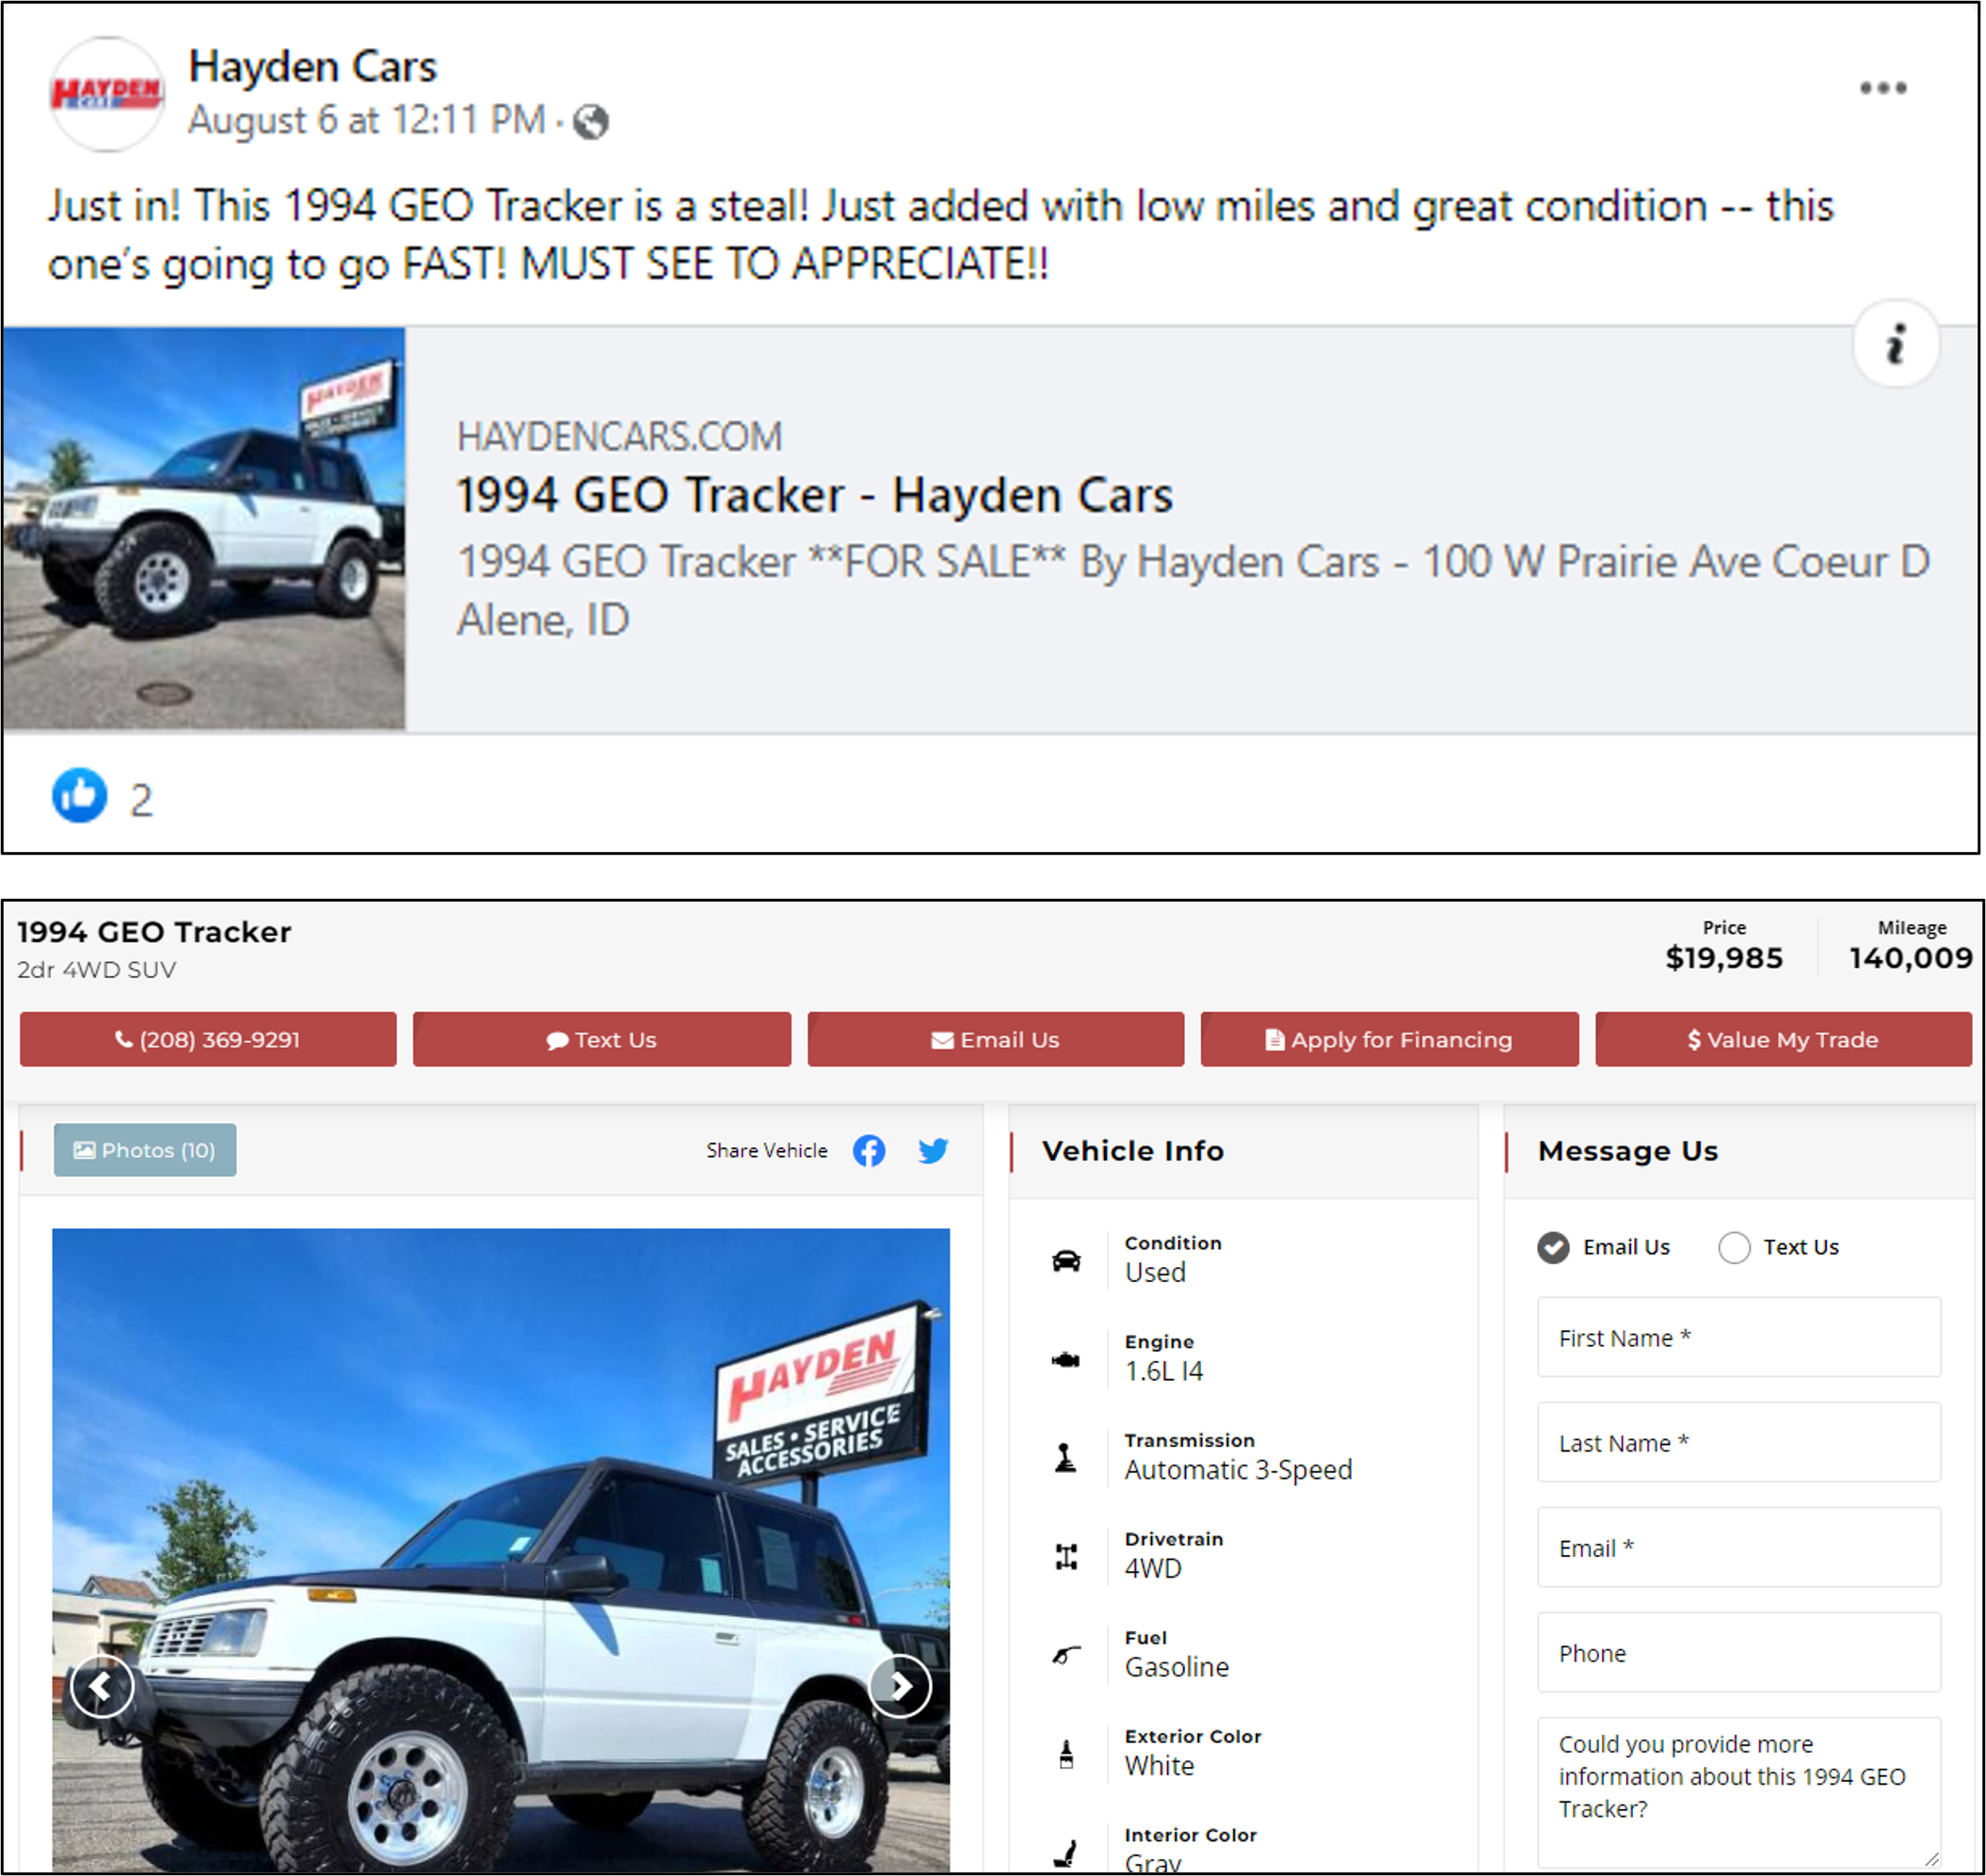The width and height of the screenshot is (1986, 1876).
Task: Open the Photos (10) tab
Action: (145, 1150)
